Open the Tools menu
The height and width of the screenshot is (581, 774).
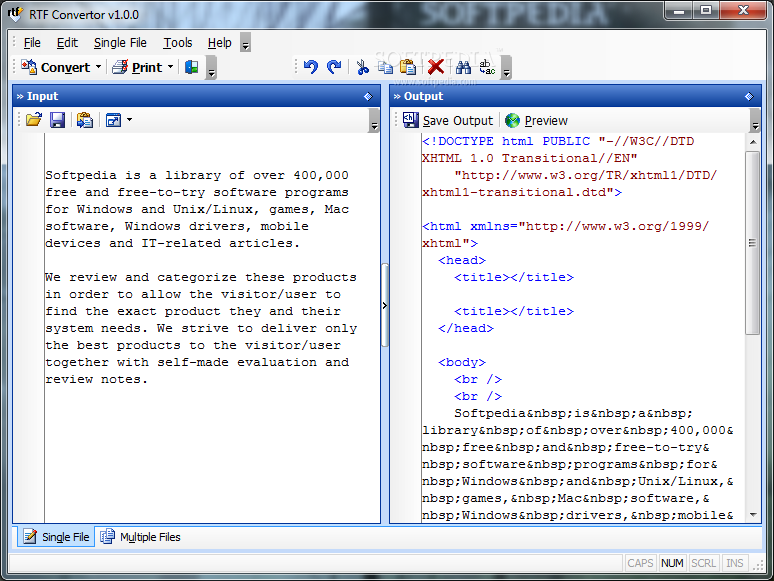pos(178,43)
